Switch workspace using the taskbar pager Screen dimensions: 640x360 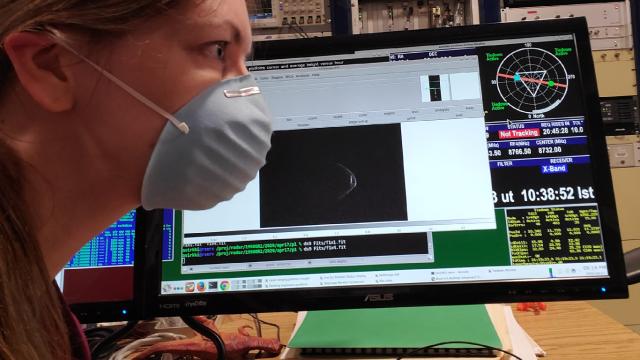point(247,284)
